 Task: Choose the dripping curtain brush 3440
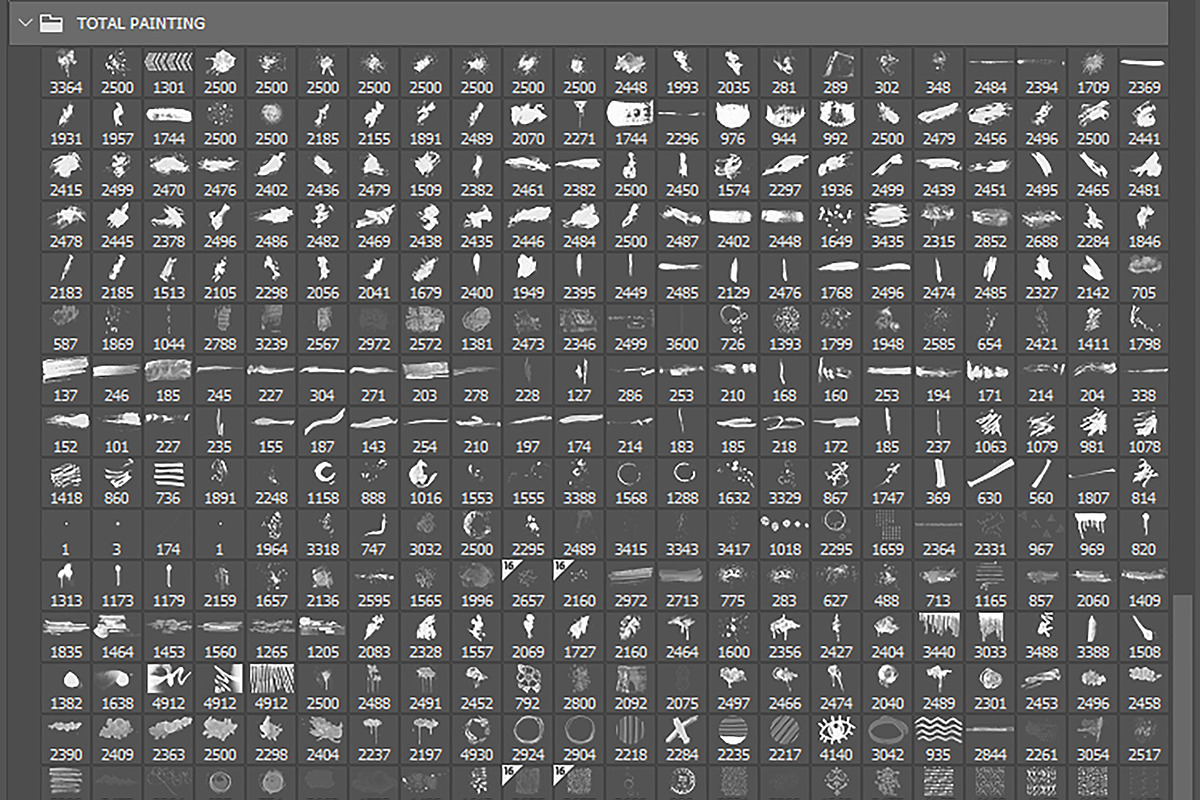point(939,637)
